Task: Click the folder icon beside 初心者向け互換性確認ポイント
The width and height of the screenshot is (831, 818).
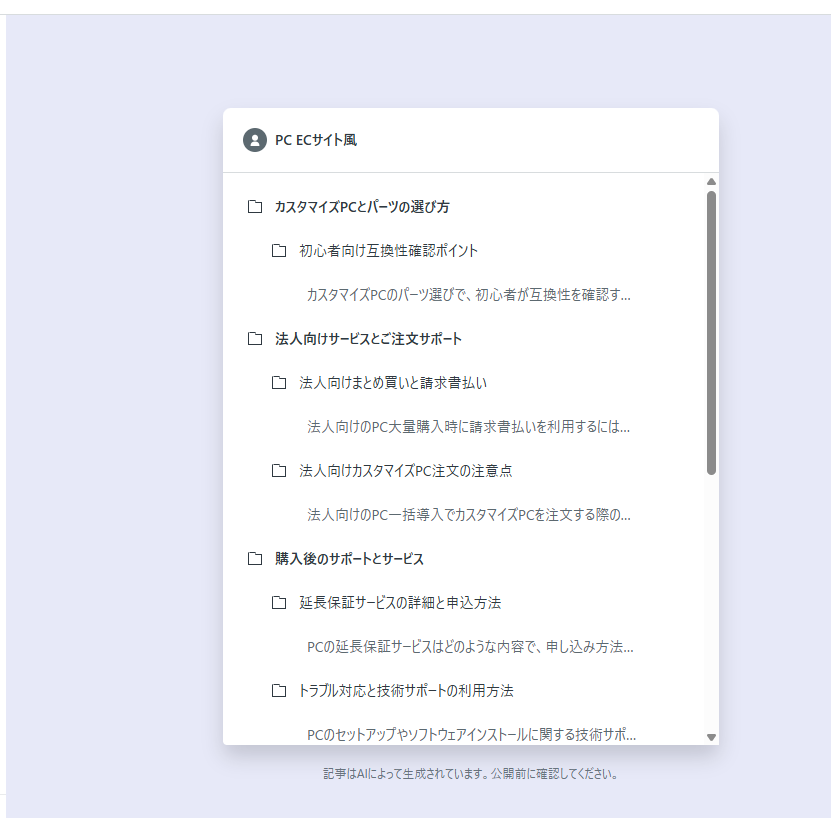Action: pos(280,251)
